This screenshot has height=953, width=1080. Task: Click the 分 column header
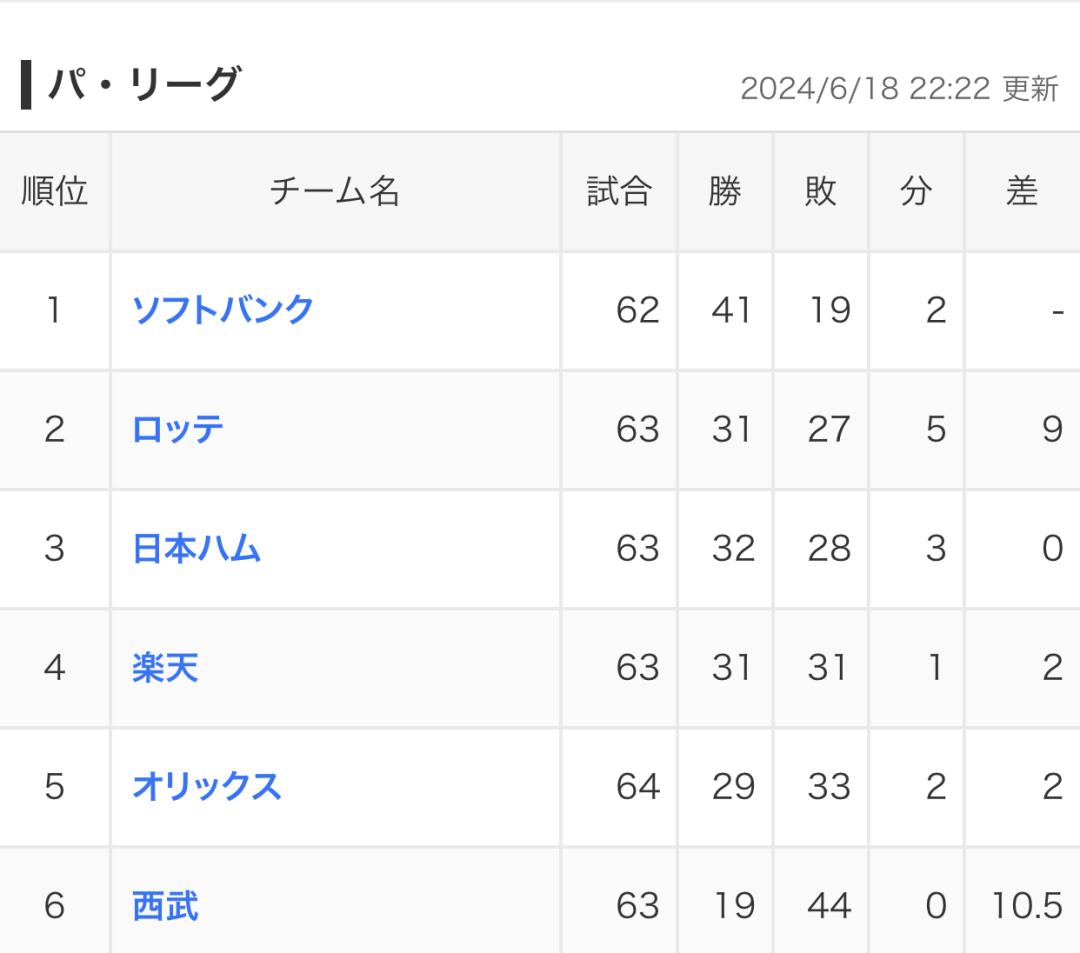click(x=916, y=191)
